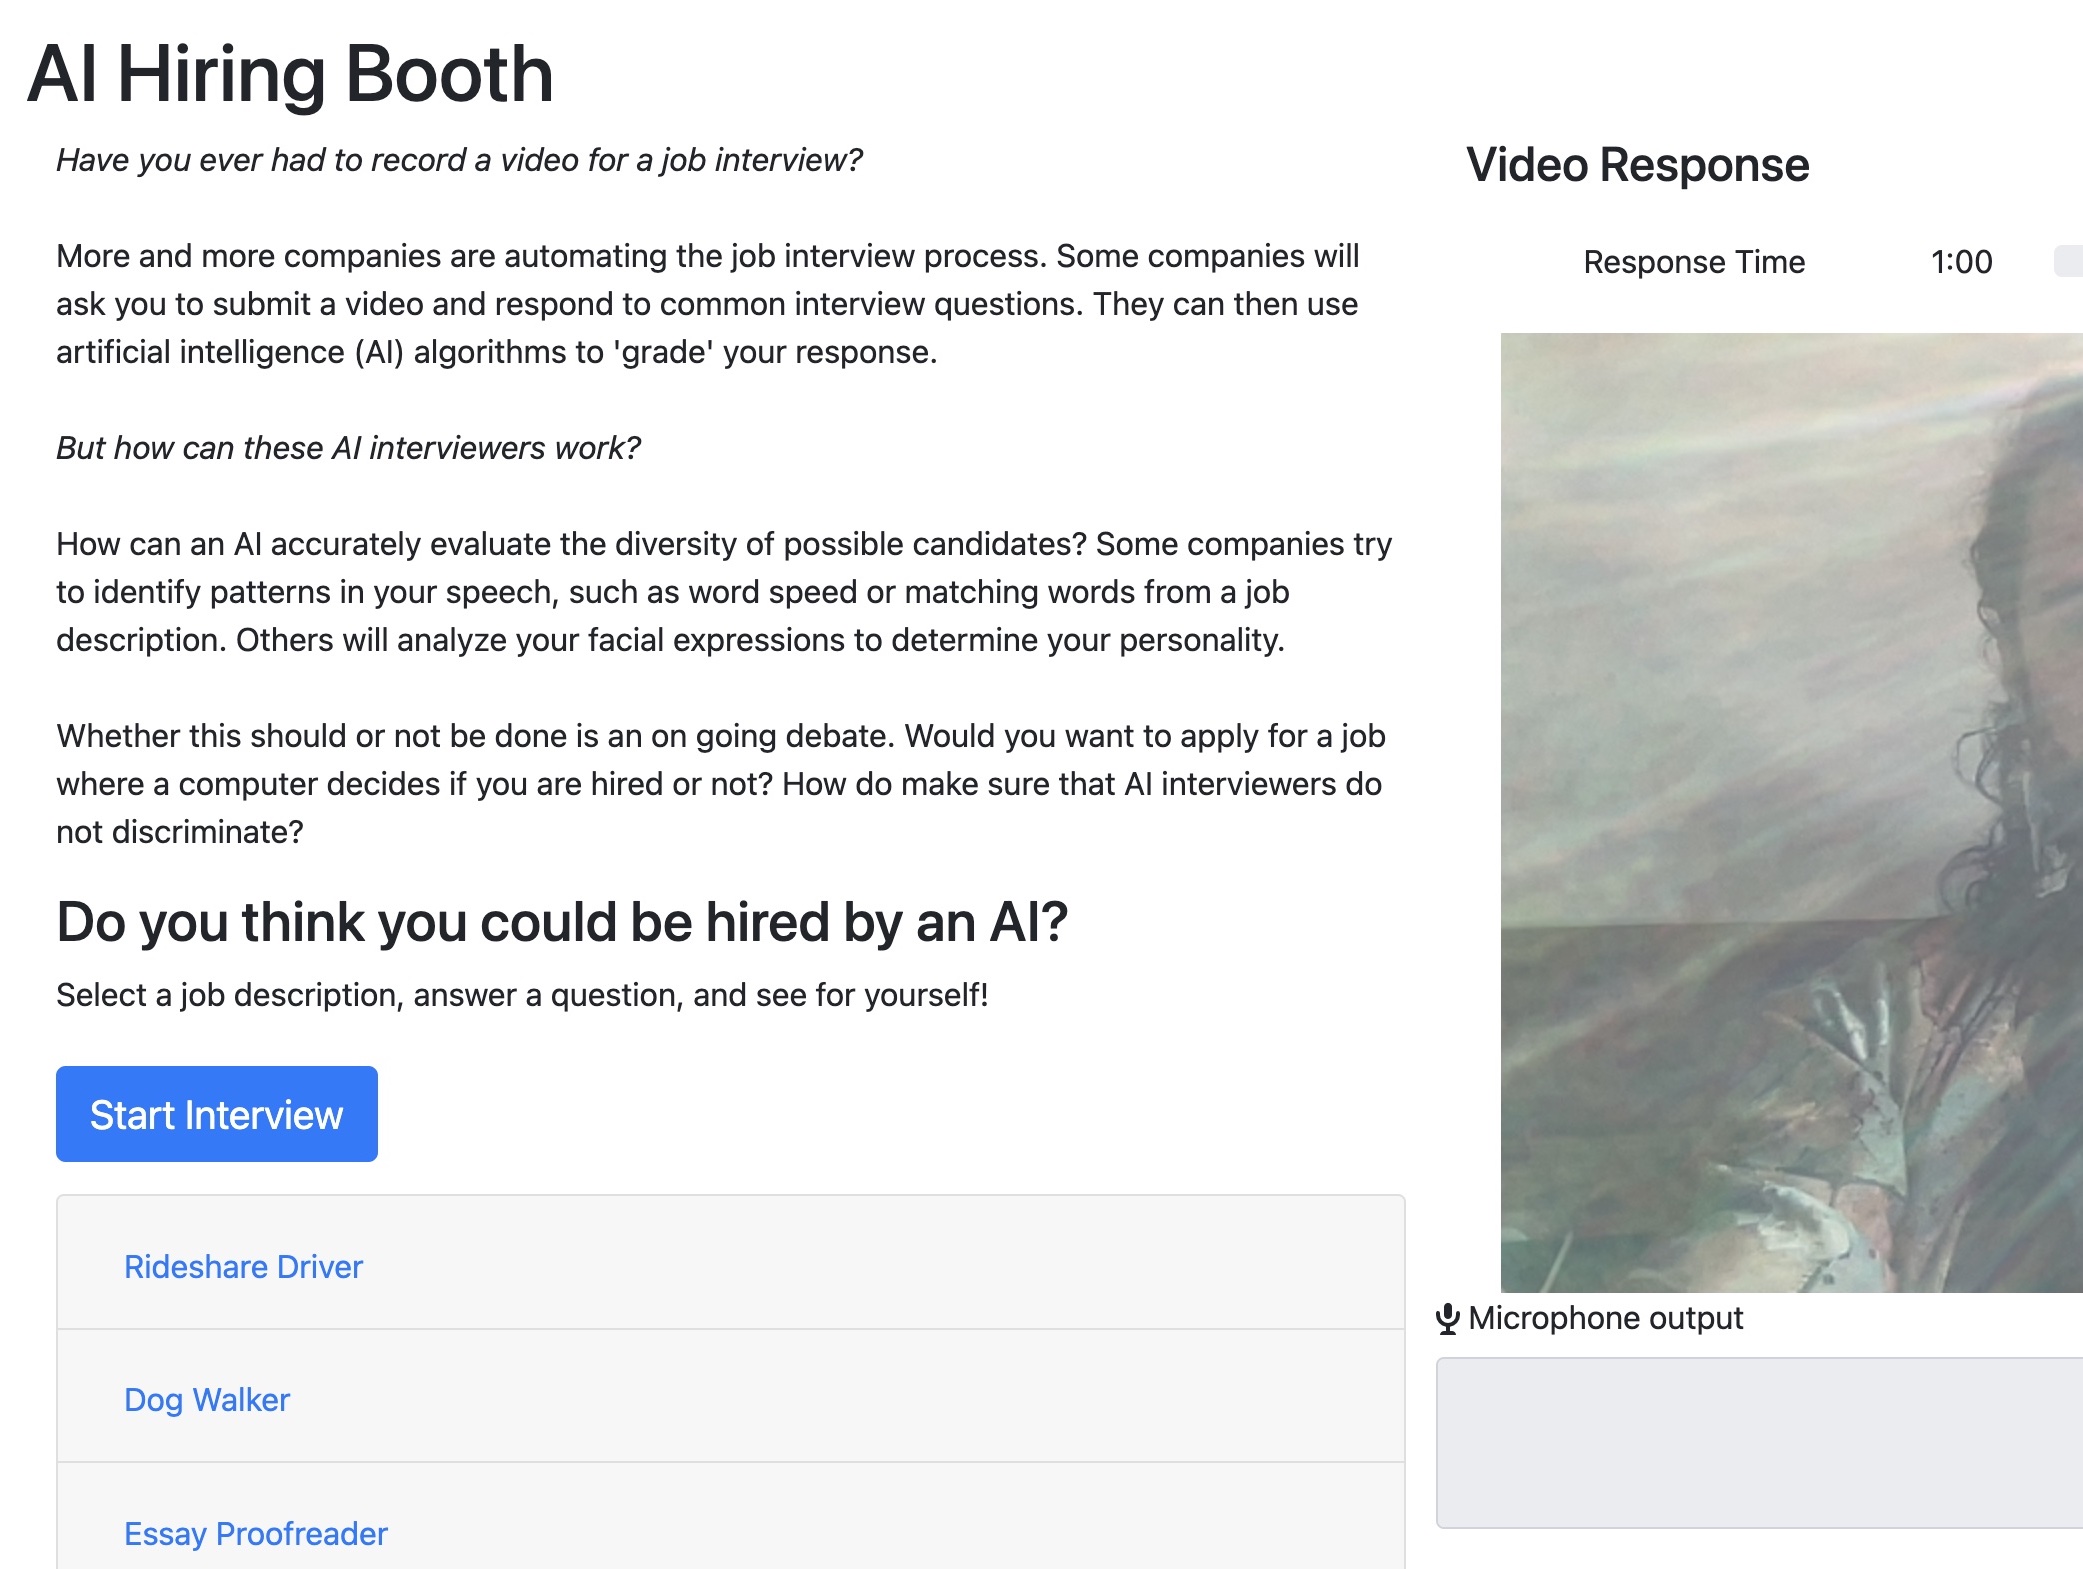Click 'But how can these AI interviewers work?' text
The image size is (2083, 1569).
click(348, 448)
